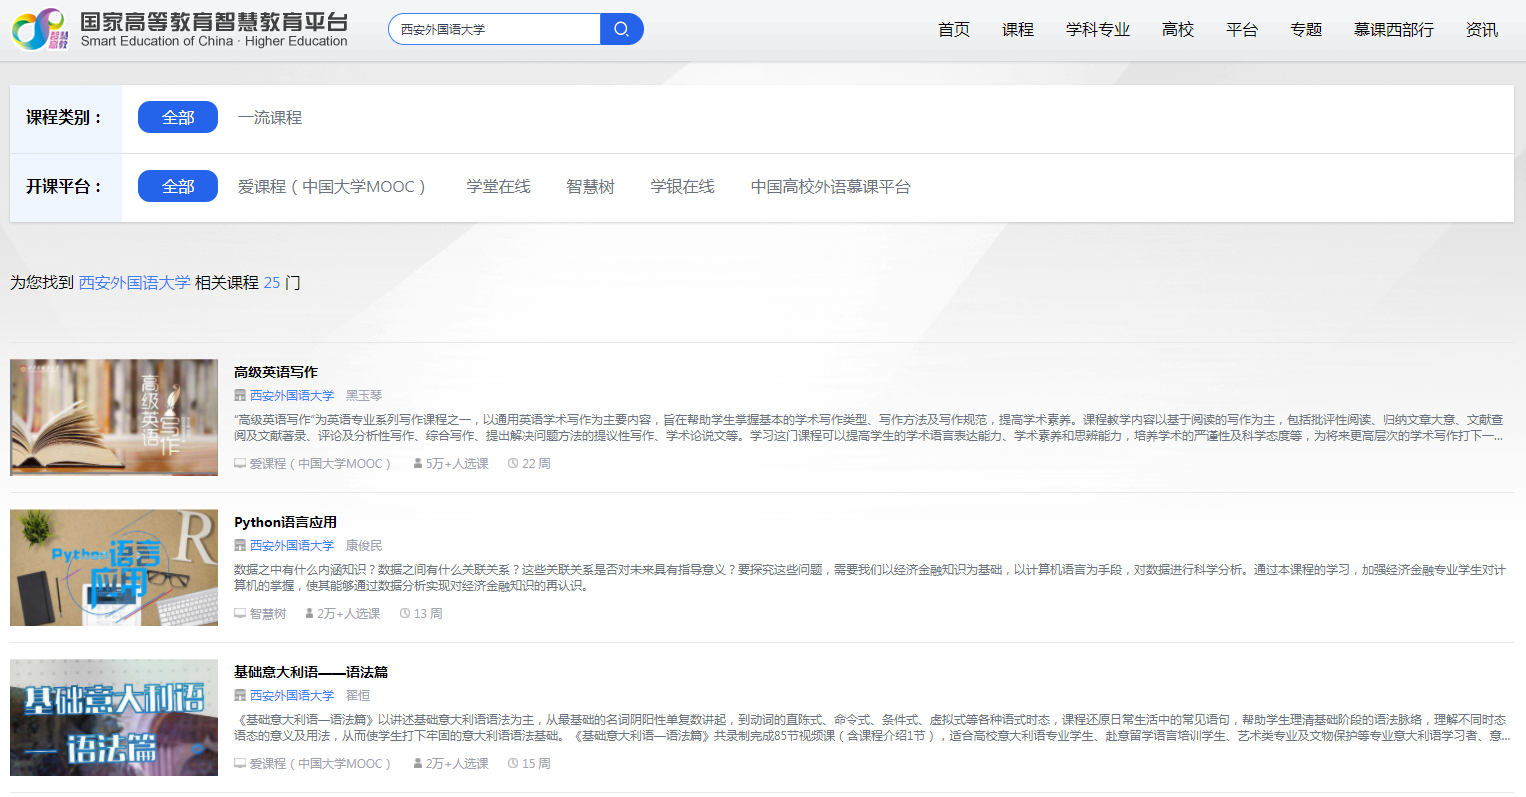Click the 22 周 duration text
Image resolution: width=1526 pixels, height=797 pixels.
[536, 464]
